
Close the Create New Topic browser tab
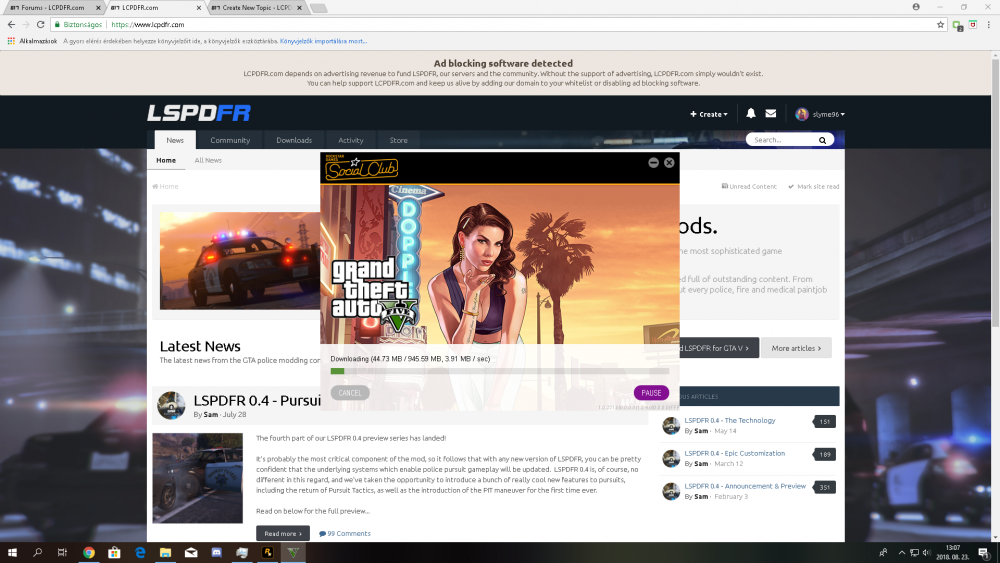click(300, 8)
